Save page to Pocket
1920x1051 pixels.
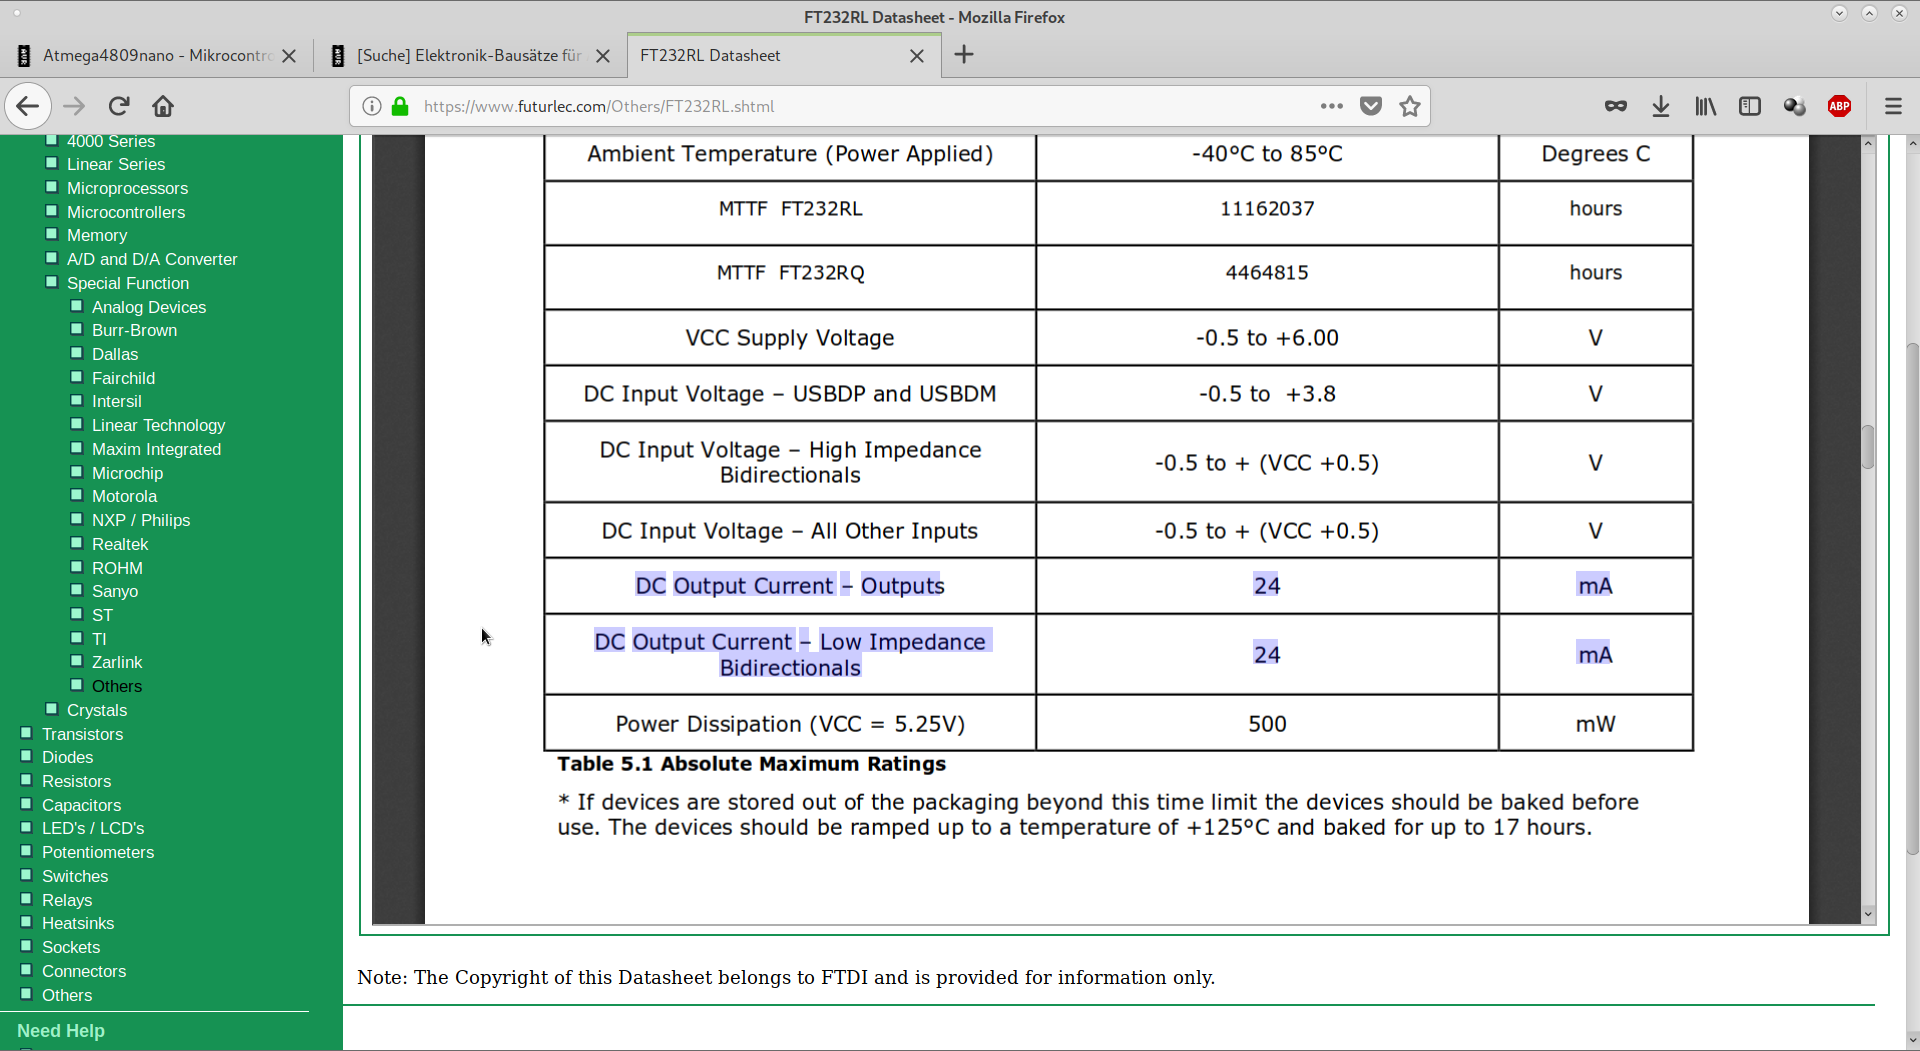(x=1371, y=106)
